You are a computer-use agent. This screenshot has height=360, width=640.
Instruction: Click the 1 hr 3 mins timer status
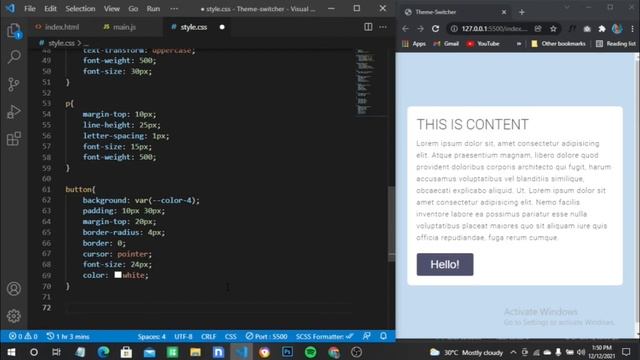coord(68,336)
